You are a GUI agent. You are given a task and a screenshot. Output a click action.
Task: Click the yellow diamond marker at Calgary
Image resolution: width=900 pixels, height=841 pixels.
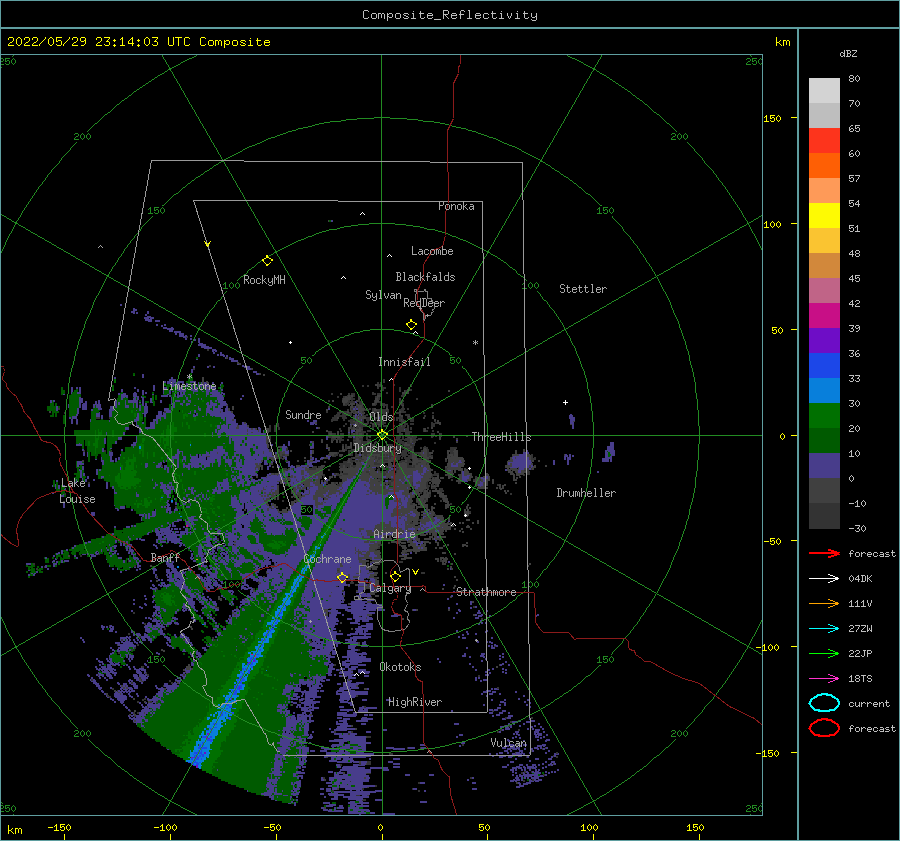[x=395, y=576]
